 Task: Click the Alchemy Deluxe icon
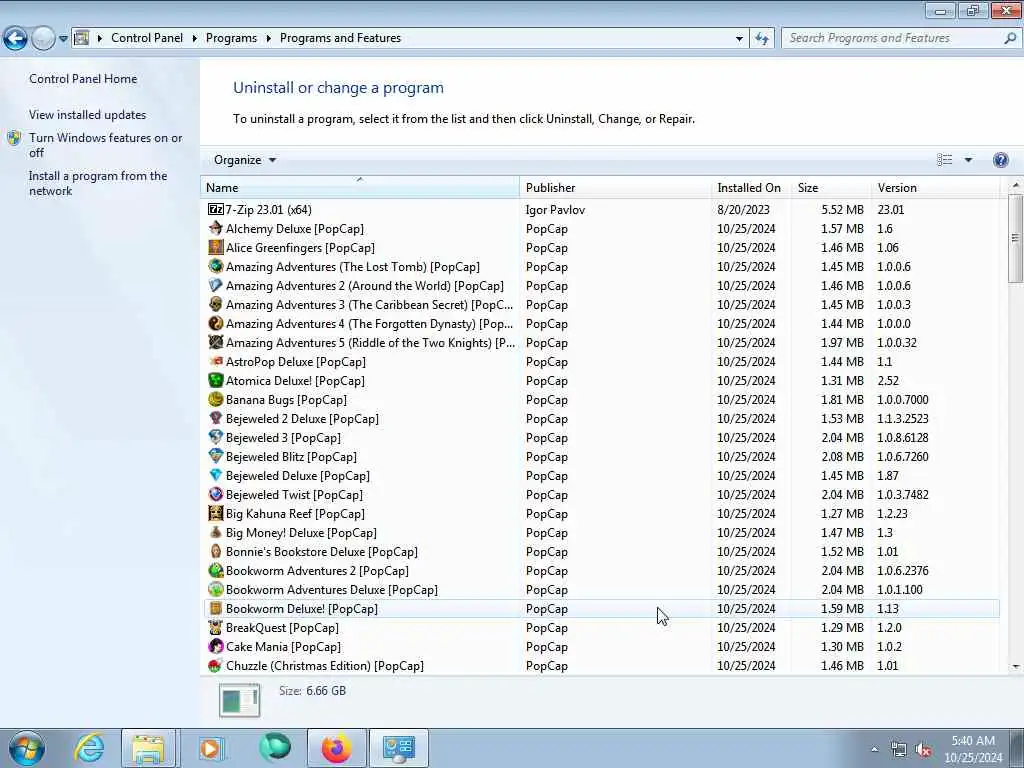[216, 229]
